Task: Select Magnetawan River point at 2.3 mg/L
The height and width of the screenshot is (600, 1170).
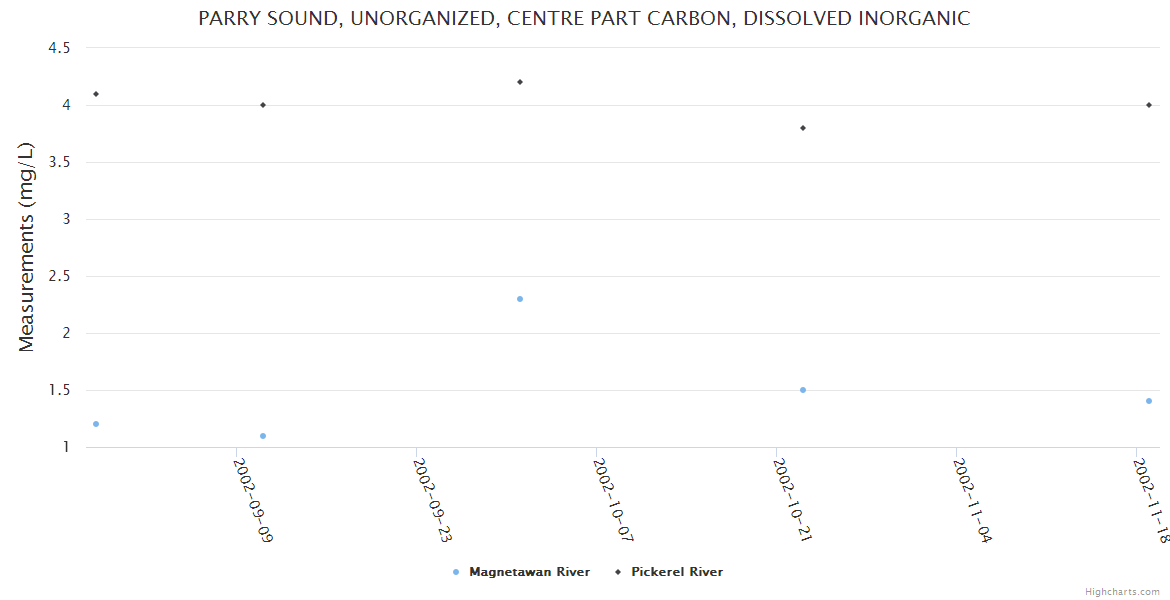Action: (520, 299)
